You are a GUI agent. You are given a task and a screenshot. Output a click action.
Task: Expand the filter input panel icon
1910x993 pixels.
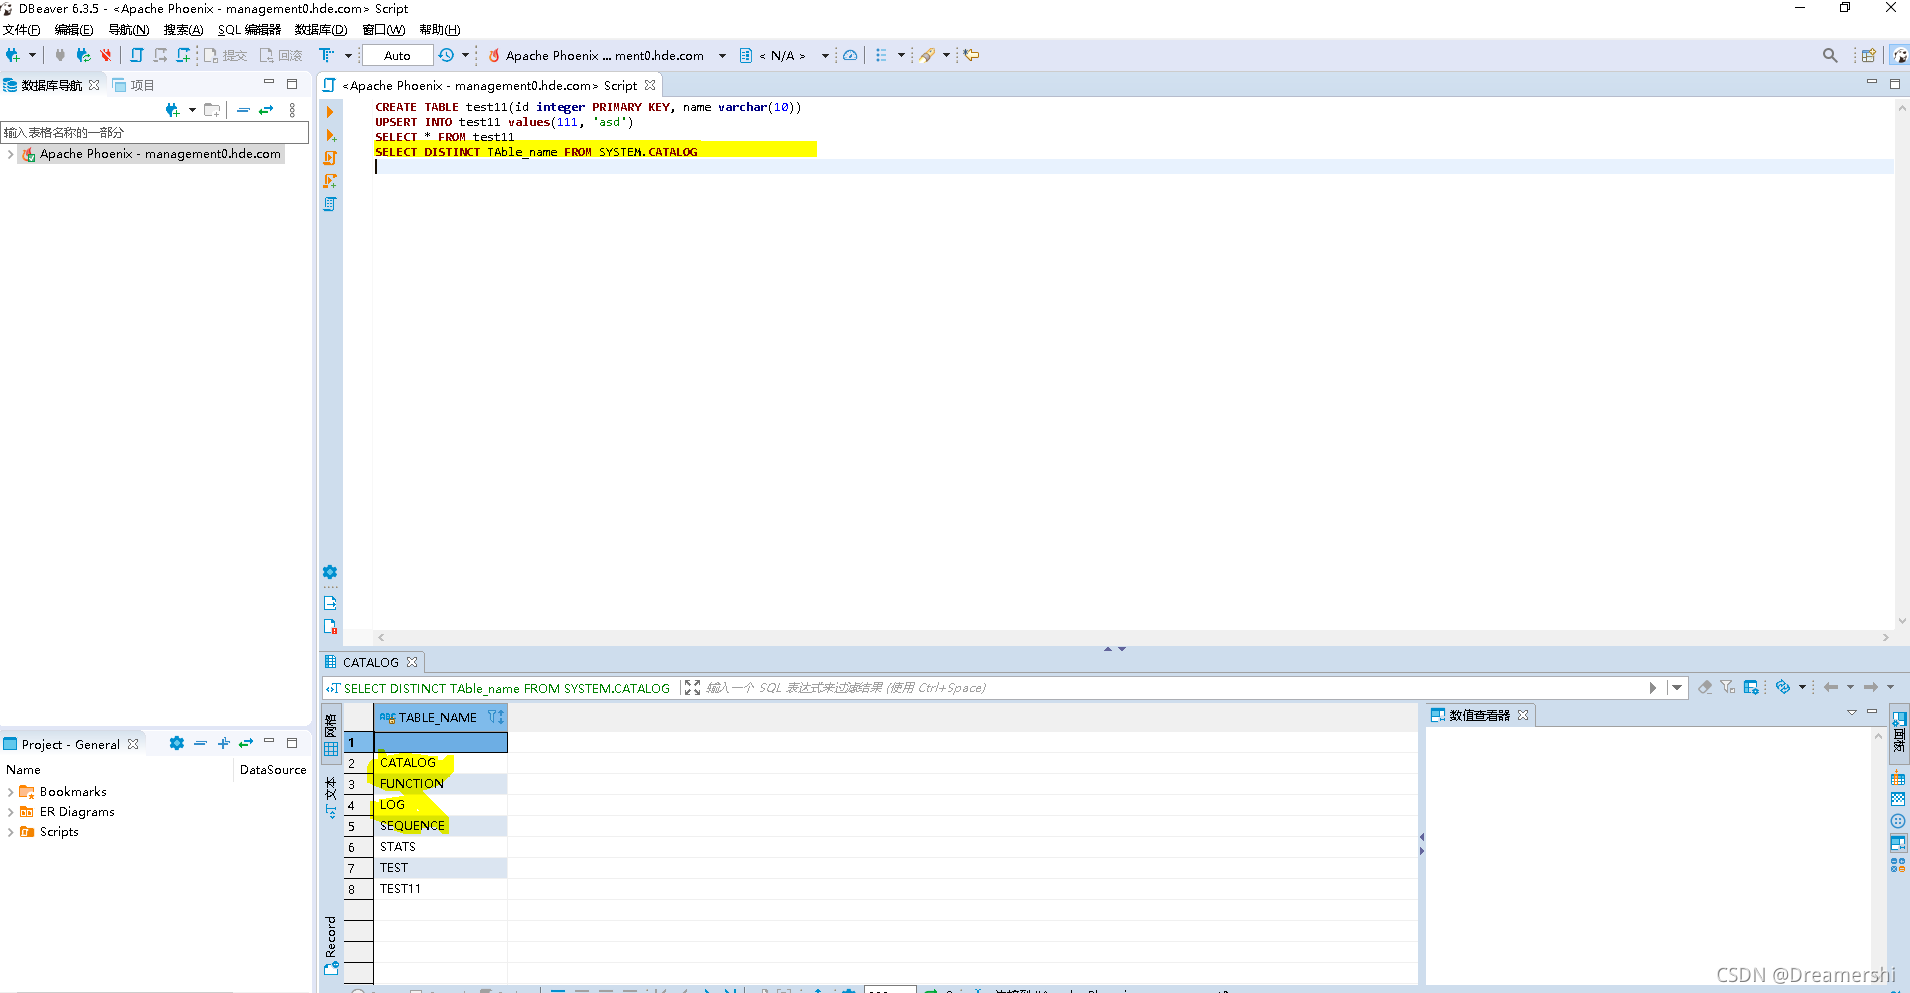point(692,687)
